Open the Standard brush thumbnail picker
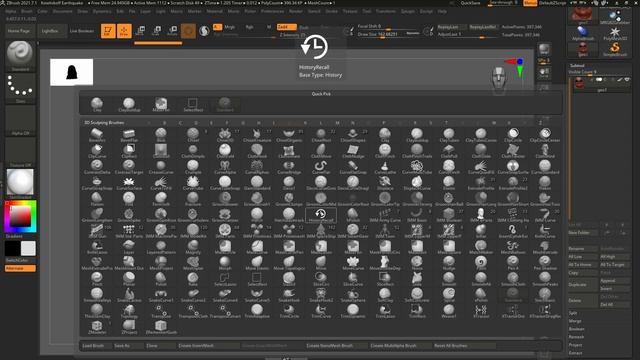 point(20,56)
